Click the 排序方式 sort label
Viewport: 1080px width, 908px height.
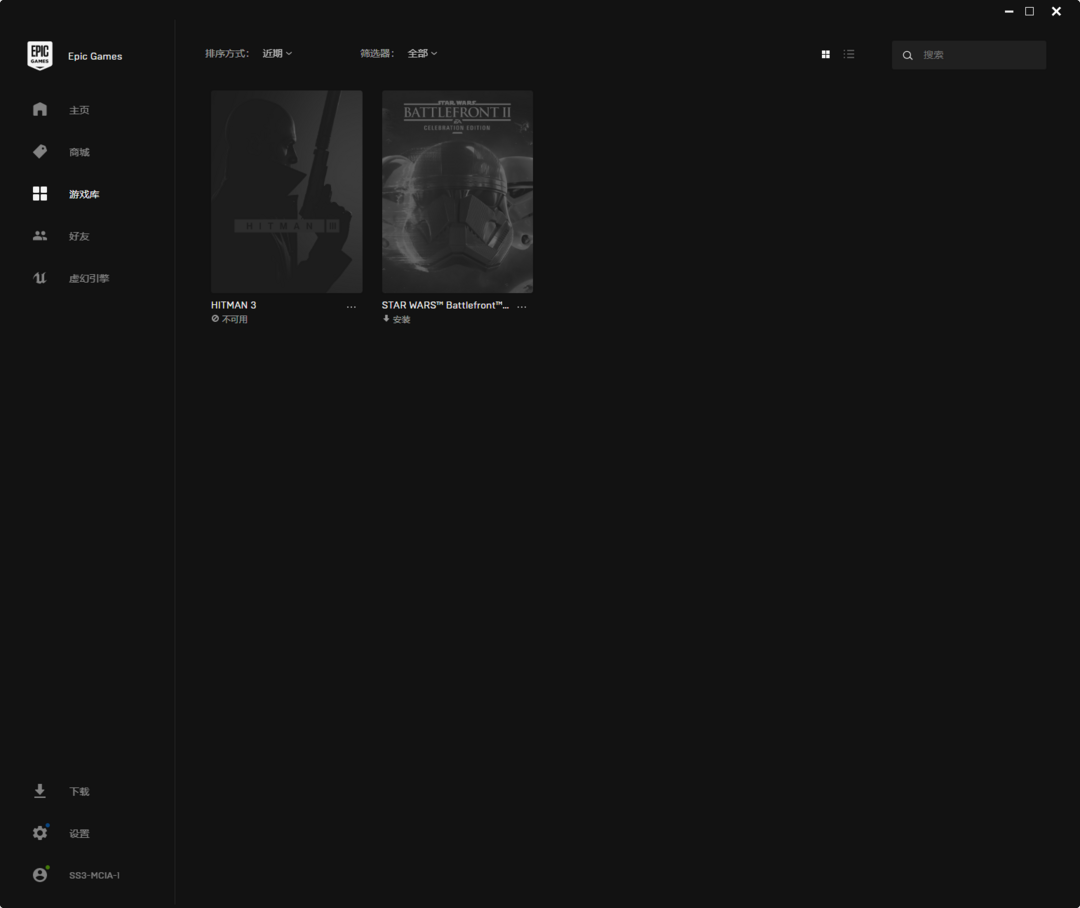coord(227,54)
